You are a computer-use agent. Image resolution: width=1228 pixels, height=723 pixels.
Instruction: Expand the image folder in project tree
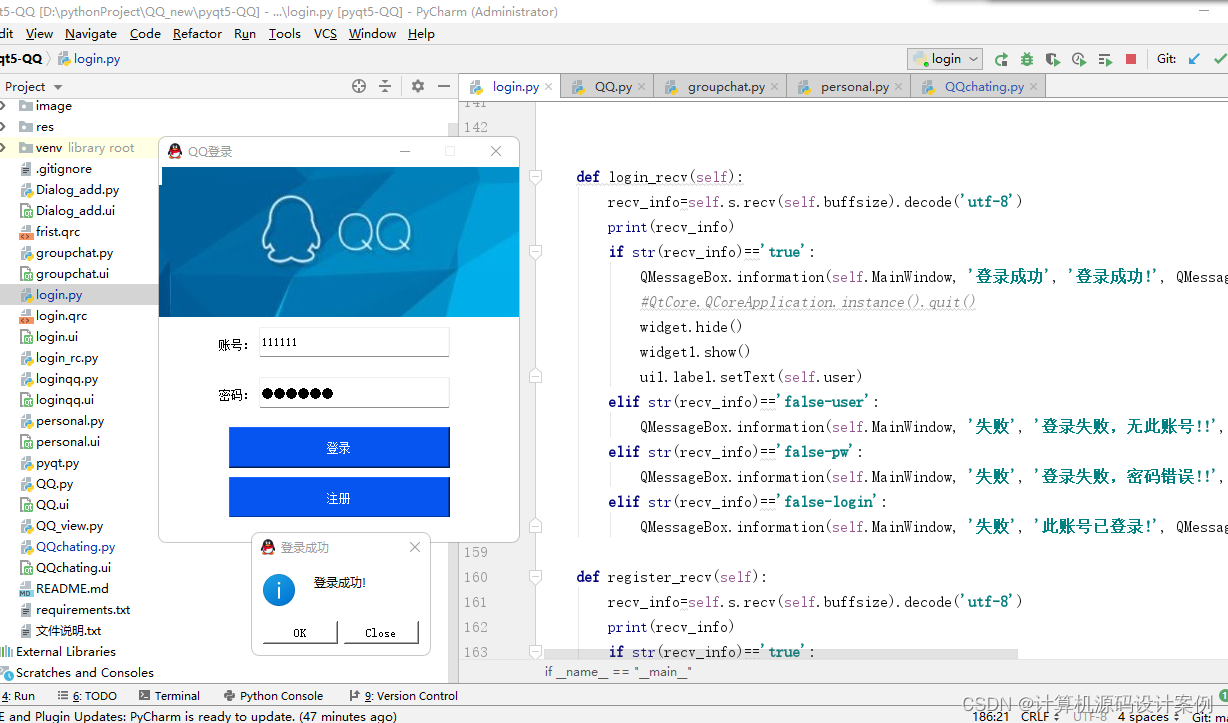(x=4, y=106)
